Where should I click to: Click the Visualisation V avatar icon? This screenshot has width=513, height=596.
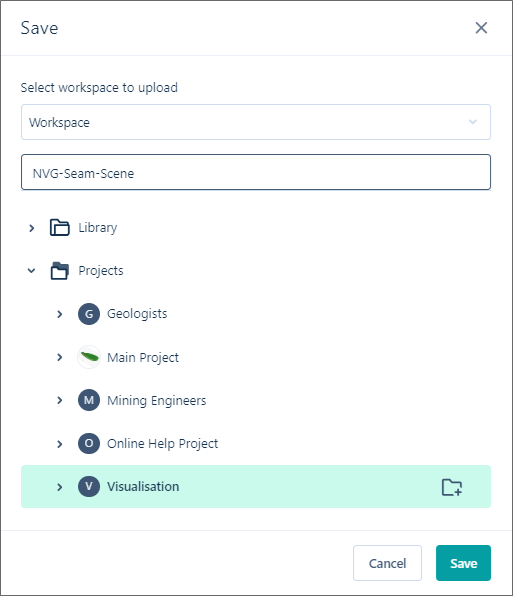[89, 487]
